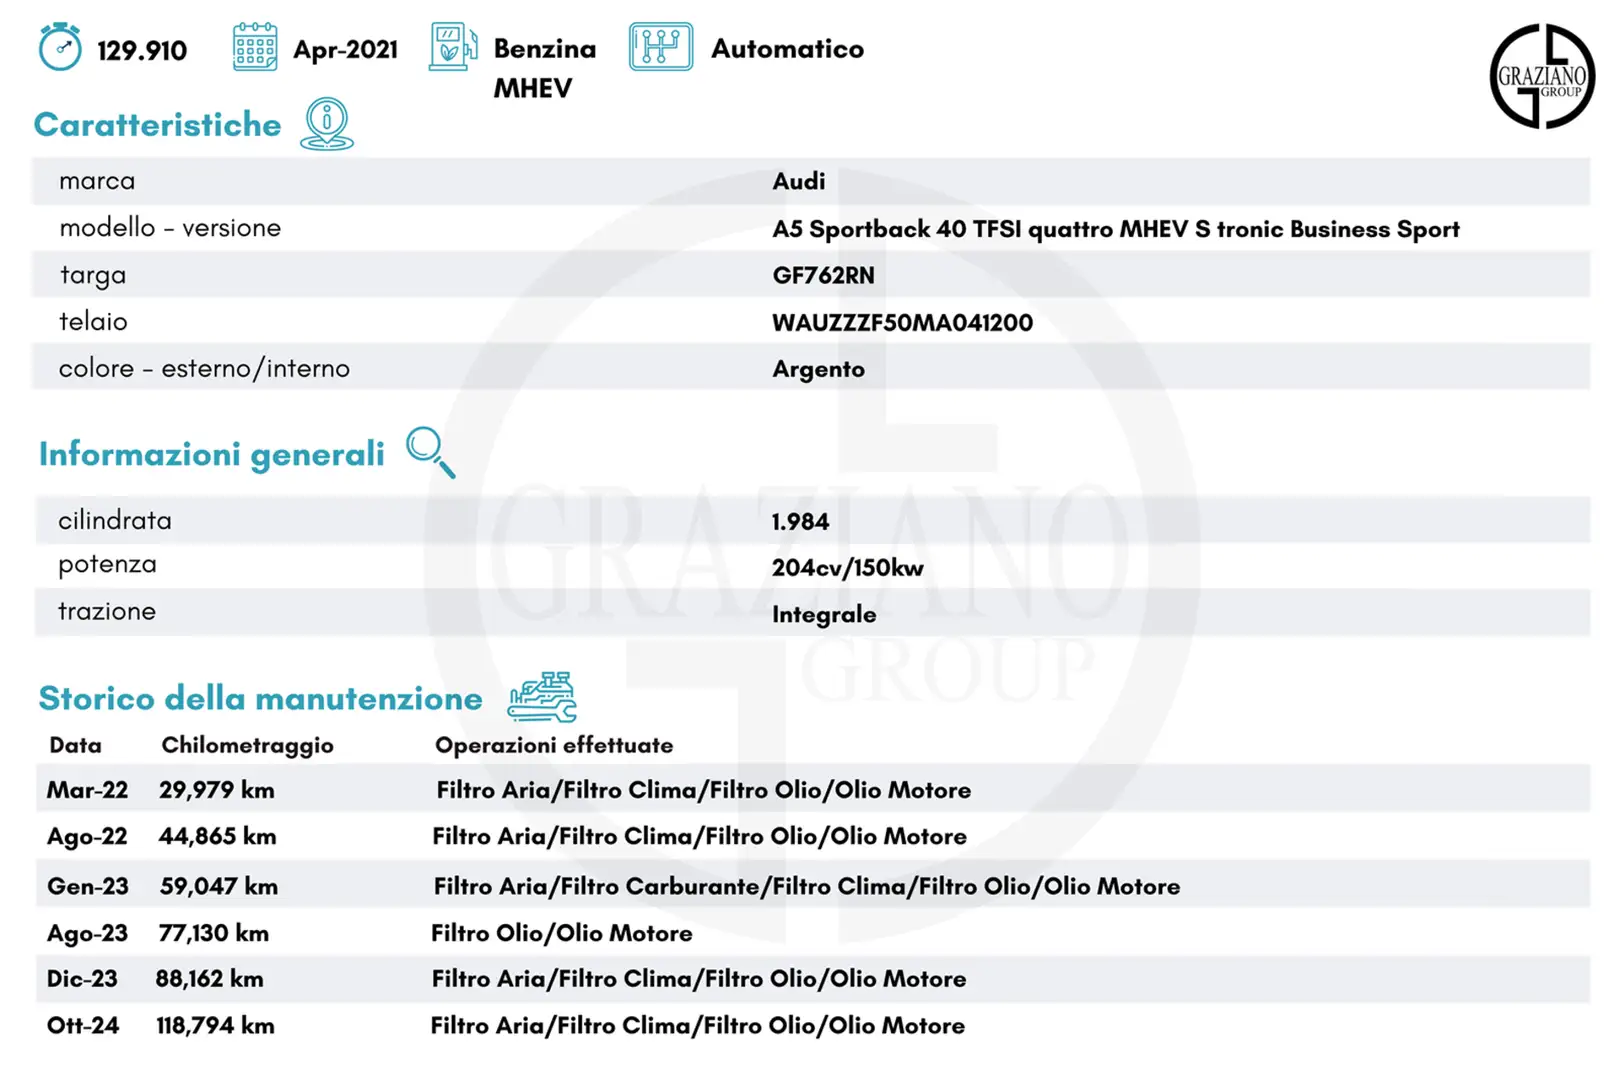Click the Gen-23 maintenance date
The width and height of the screenshot is (1620, 1080).
point(88,886)
